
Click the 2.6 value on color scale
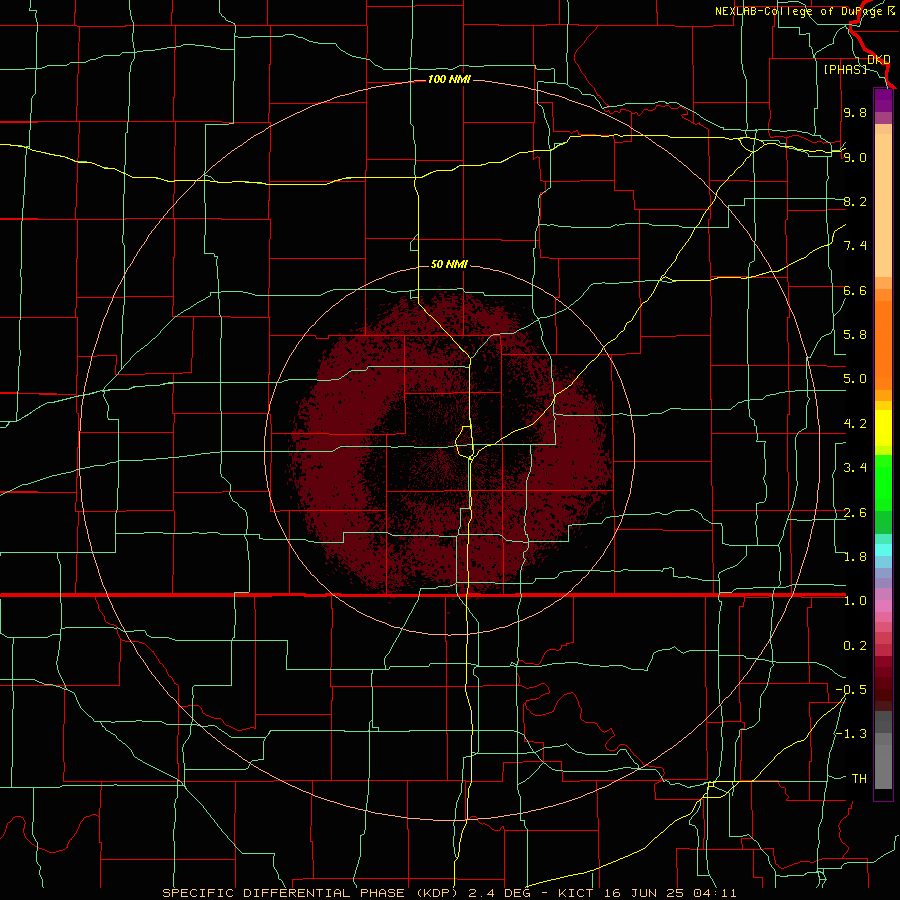point(855,513)
